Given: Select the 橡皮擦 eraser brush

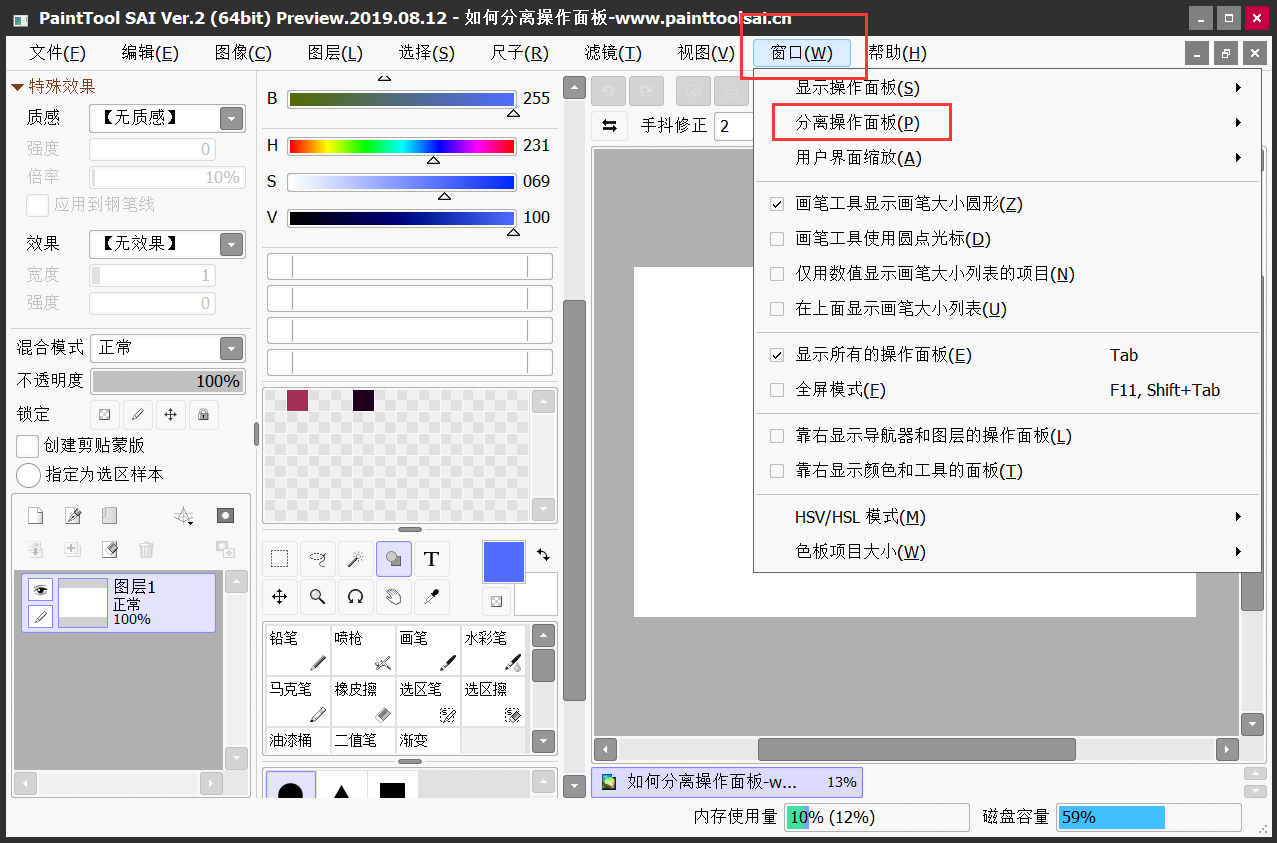Looking at the screenshot, I should coord(363,702).
